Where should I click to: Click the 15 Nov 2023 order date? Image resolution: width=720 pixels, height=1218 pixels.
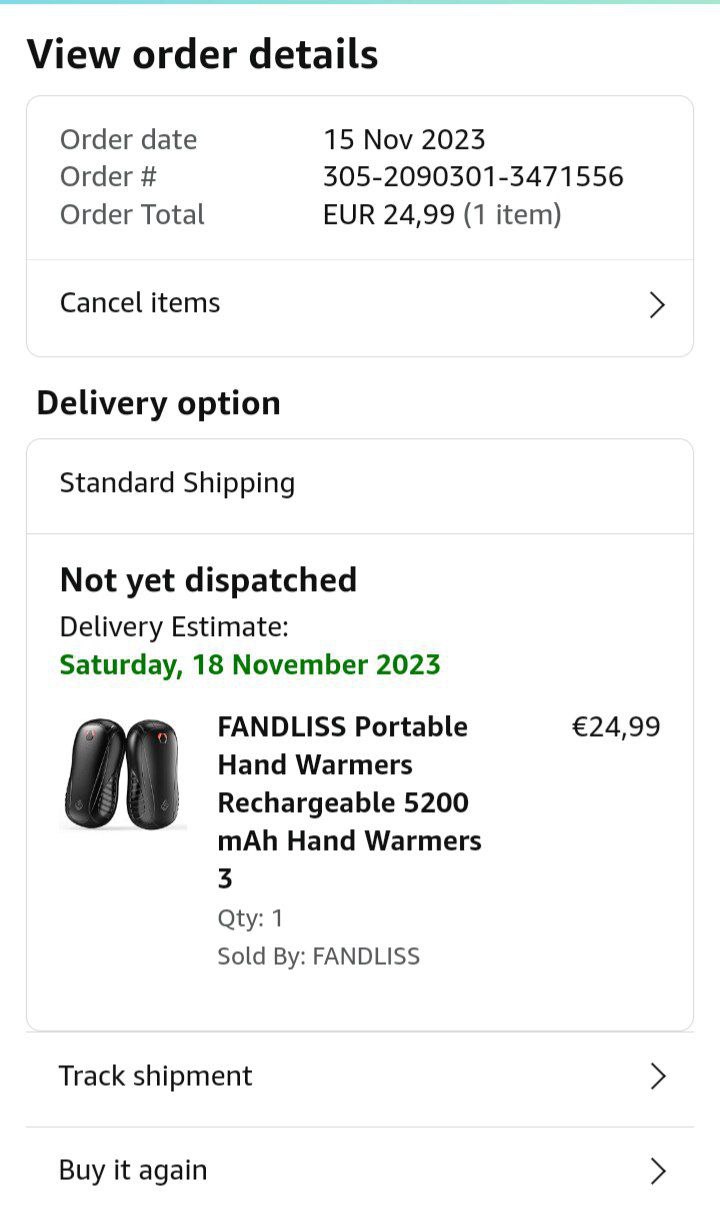coord(404,139)
